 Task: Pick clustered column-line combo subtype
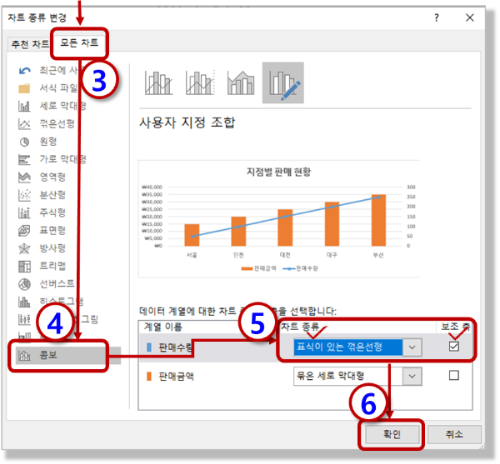(159, 83)
